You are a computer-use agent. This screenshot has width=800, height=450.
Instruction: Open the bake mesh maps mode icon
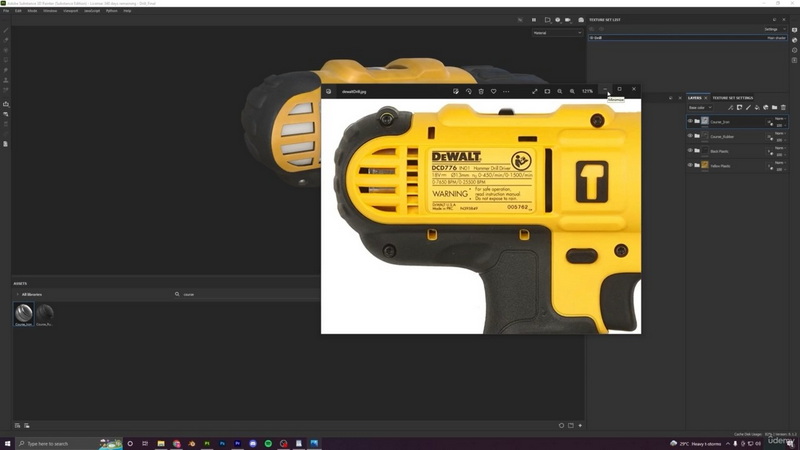(6, 104)
